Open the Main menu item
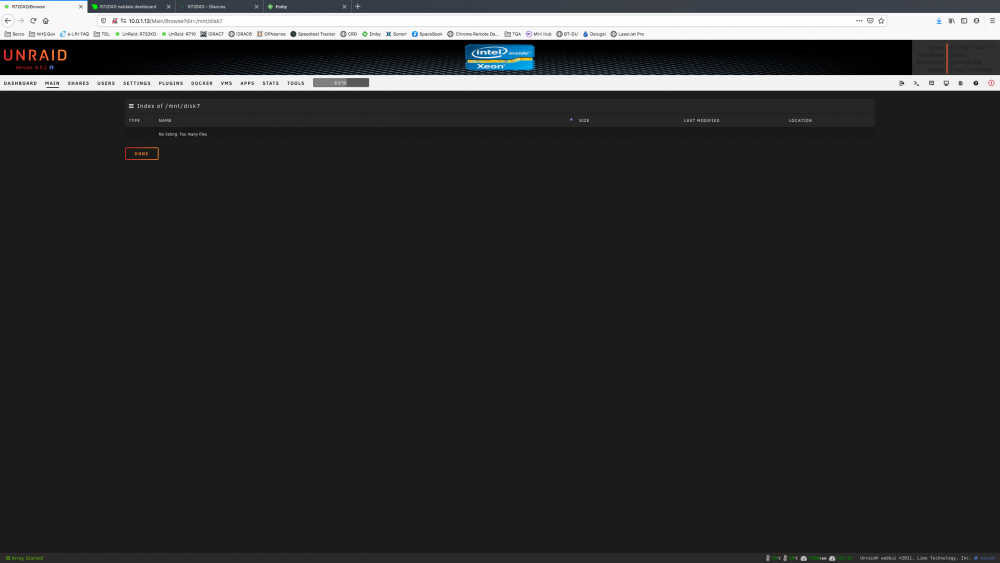The width and height of the screenshot is (1000, 563). click(52, 83)
